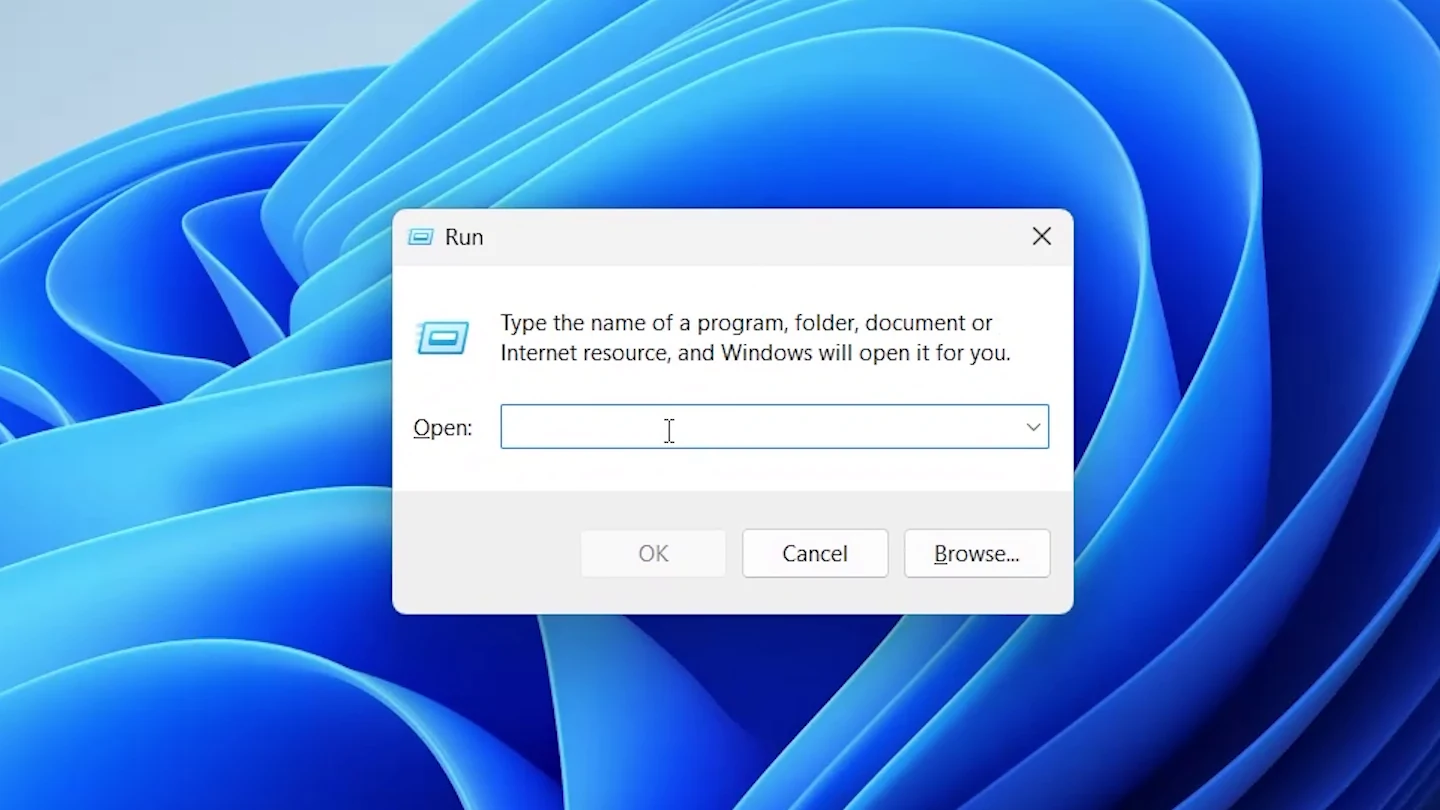This screenshot has width=1440, height=810.
Task: Open file picker with Browse button
Action: coord(977,553)
